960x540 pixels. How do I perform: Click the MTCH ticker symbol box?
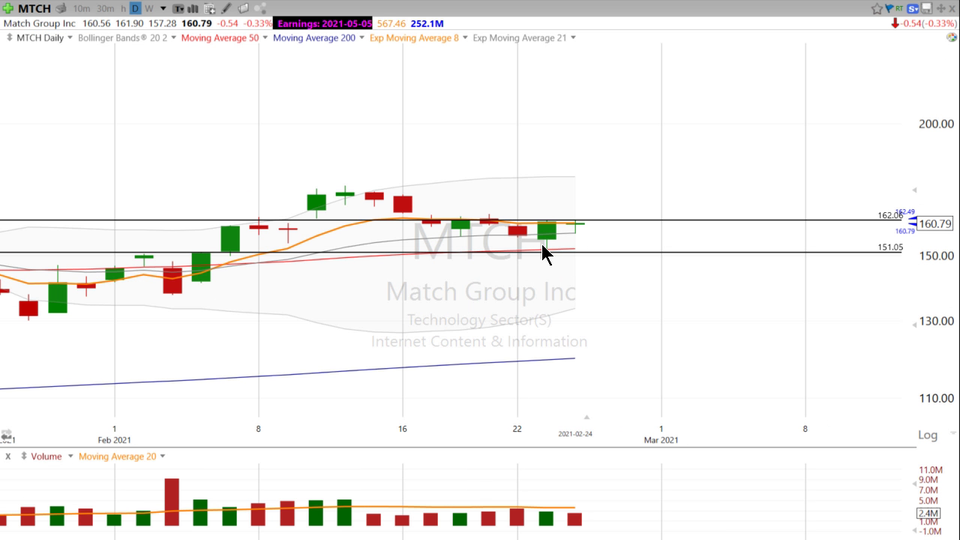[34, 9]
